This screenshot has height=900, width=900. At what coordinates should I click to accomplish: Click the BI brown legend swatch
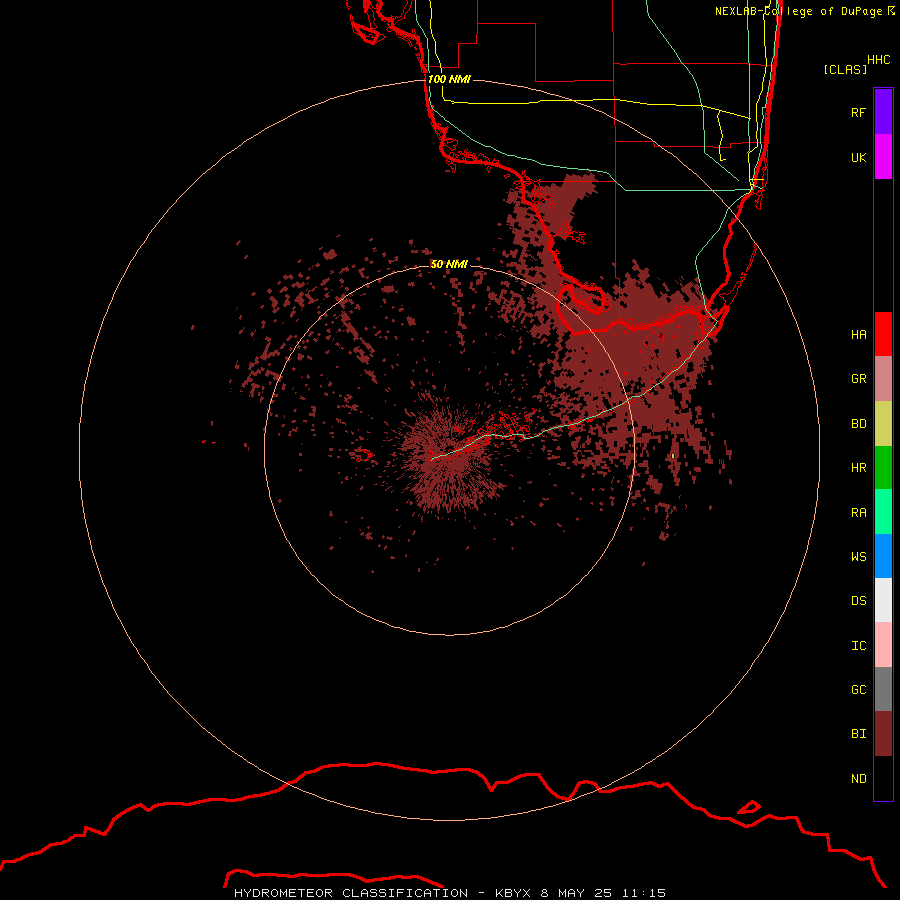(x=883, y=734)
